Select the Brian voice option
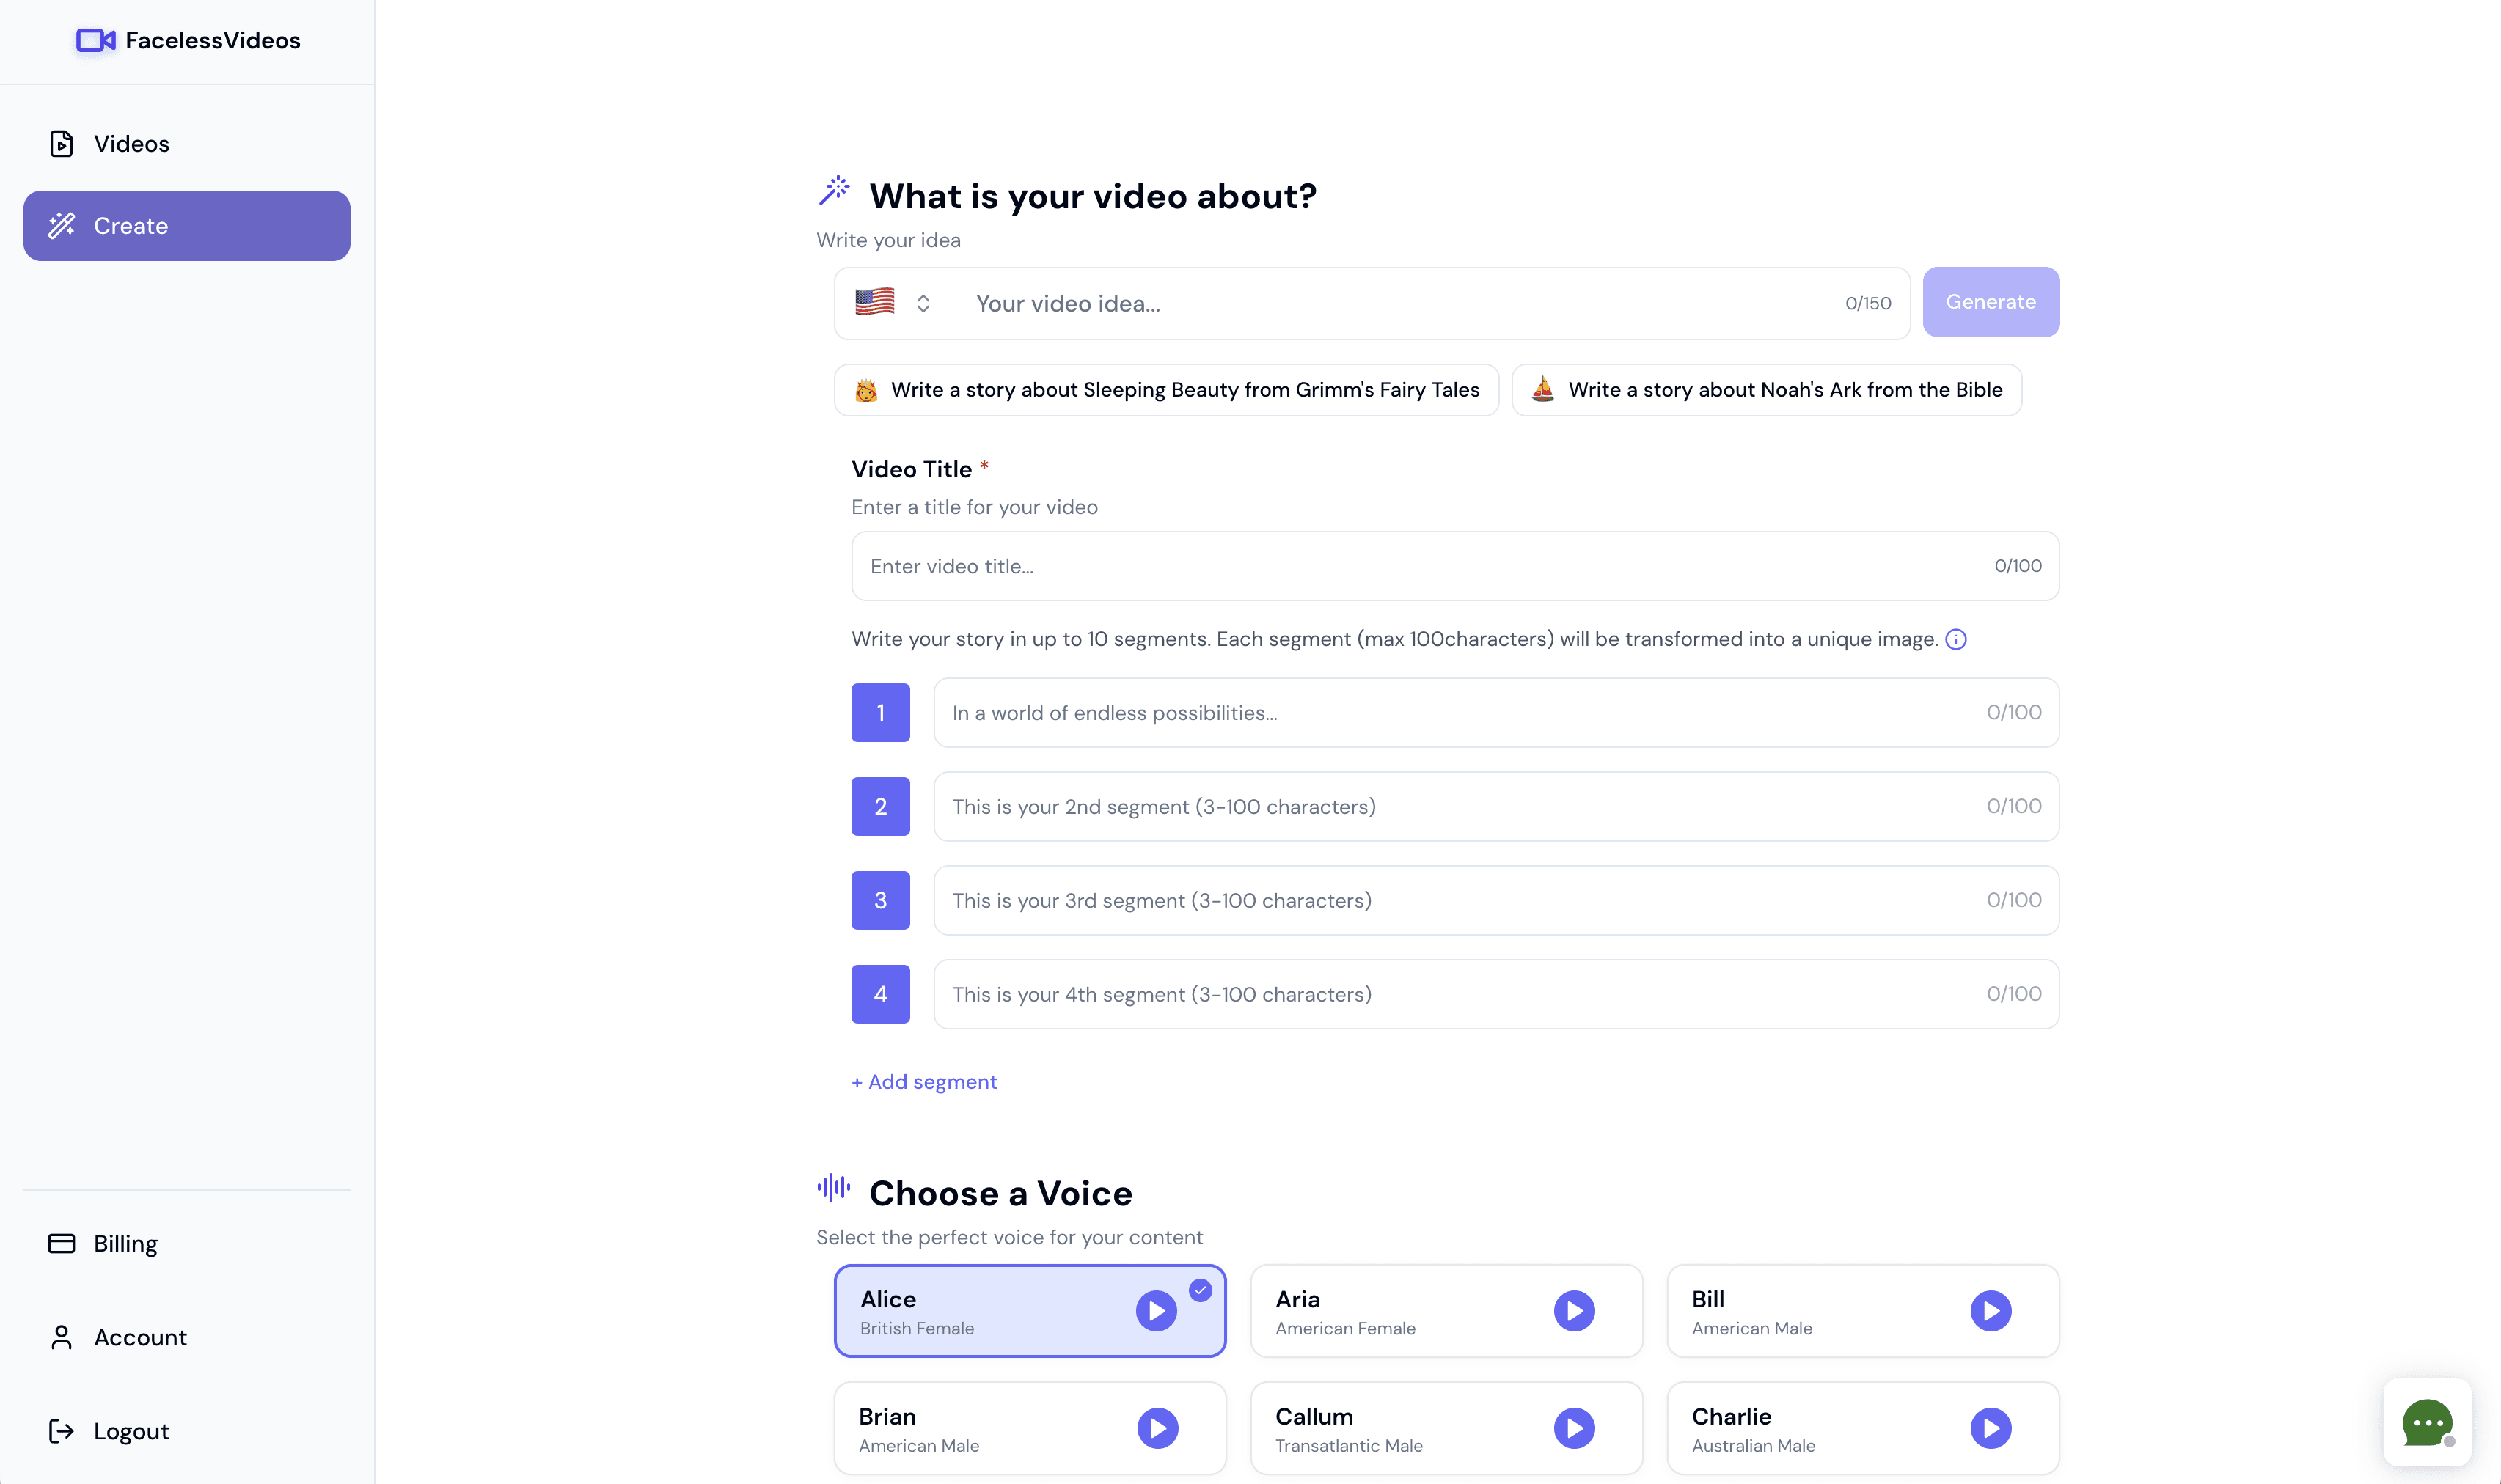 980,1427
